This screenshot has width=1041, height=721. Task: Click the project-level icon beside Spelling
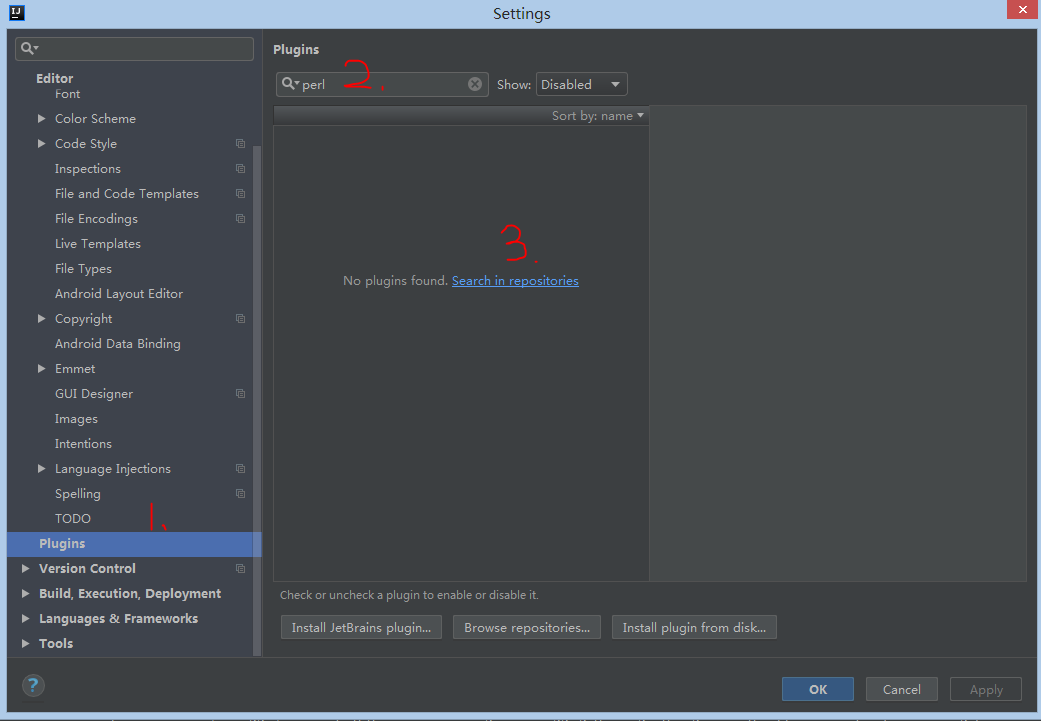tap(240, 494)
